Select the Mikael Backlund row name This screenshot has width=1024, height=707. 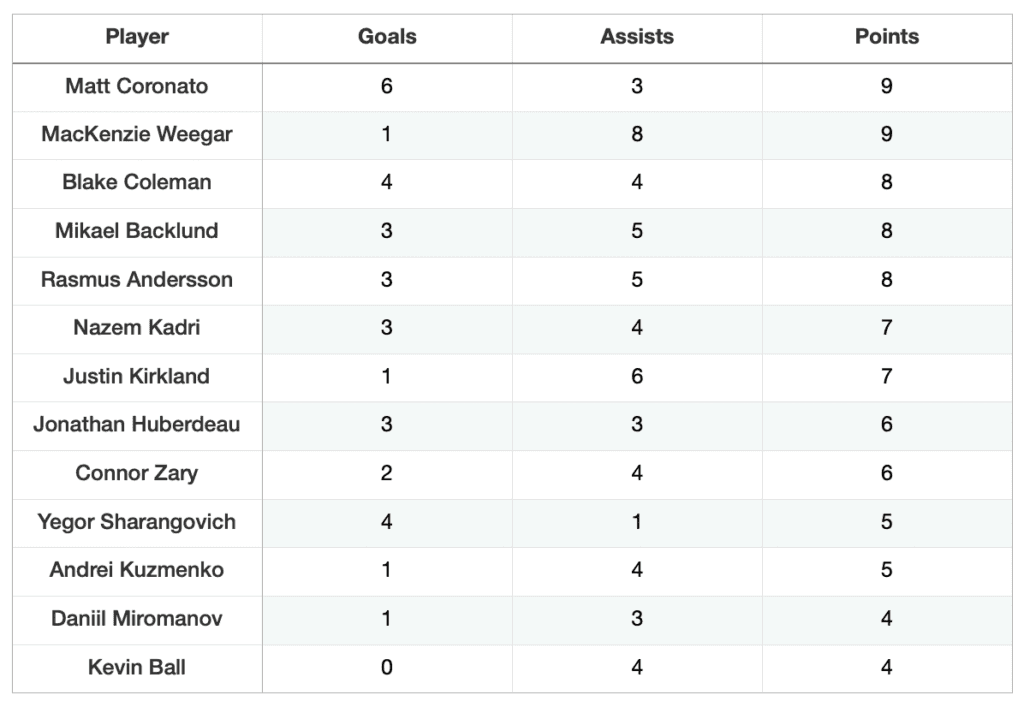(x=137, y=231)
